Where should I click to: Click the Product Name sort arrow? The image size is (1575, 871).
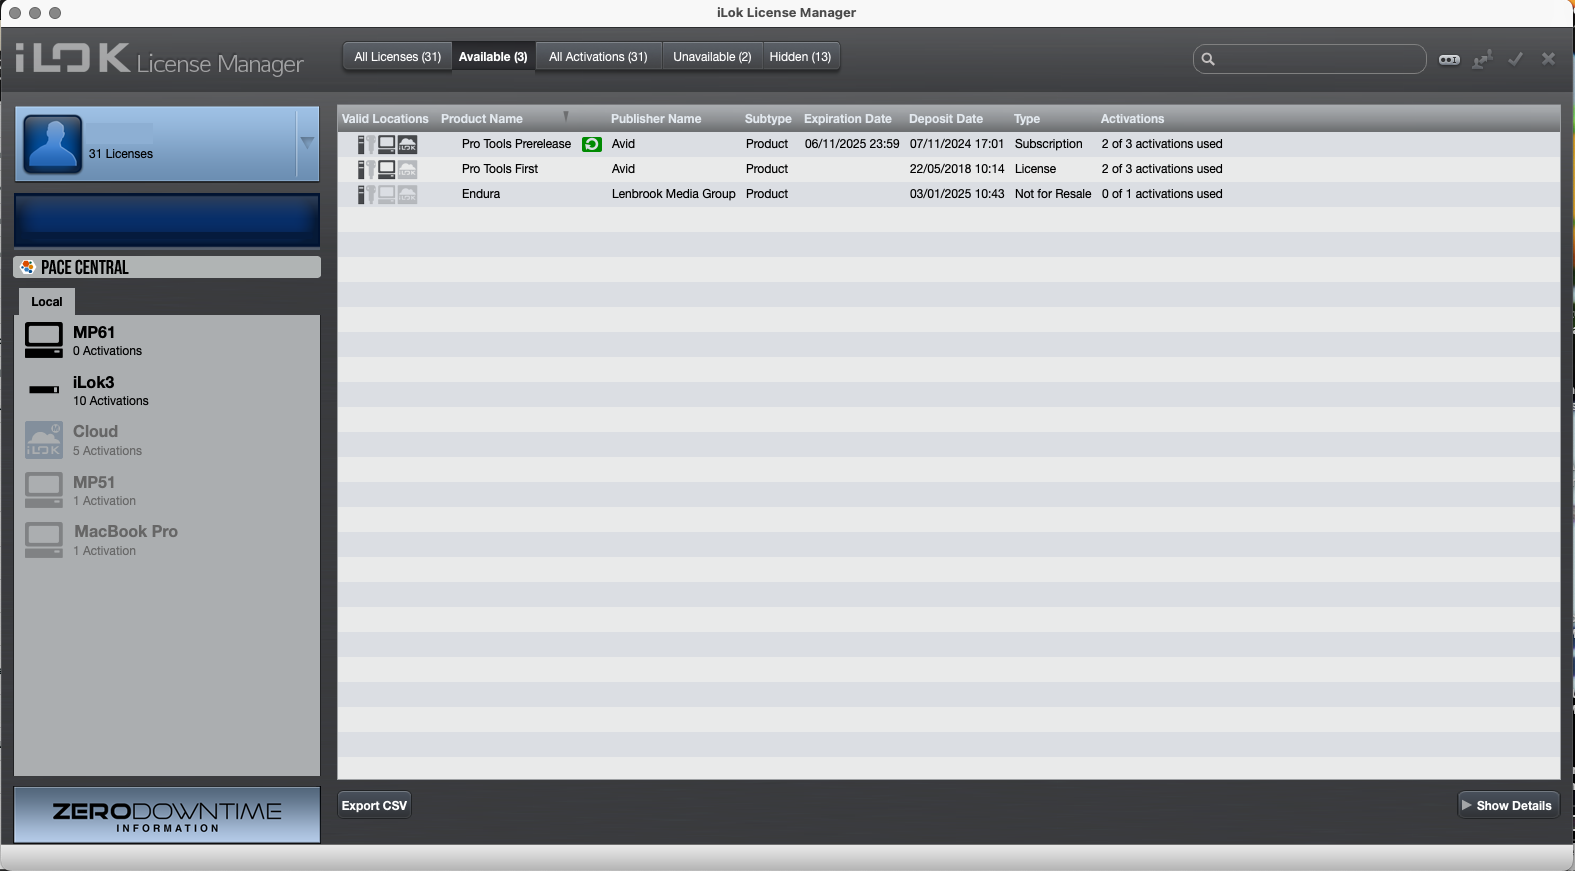click(566, 117)
